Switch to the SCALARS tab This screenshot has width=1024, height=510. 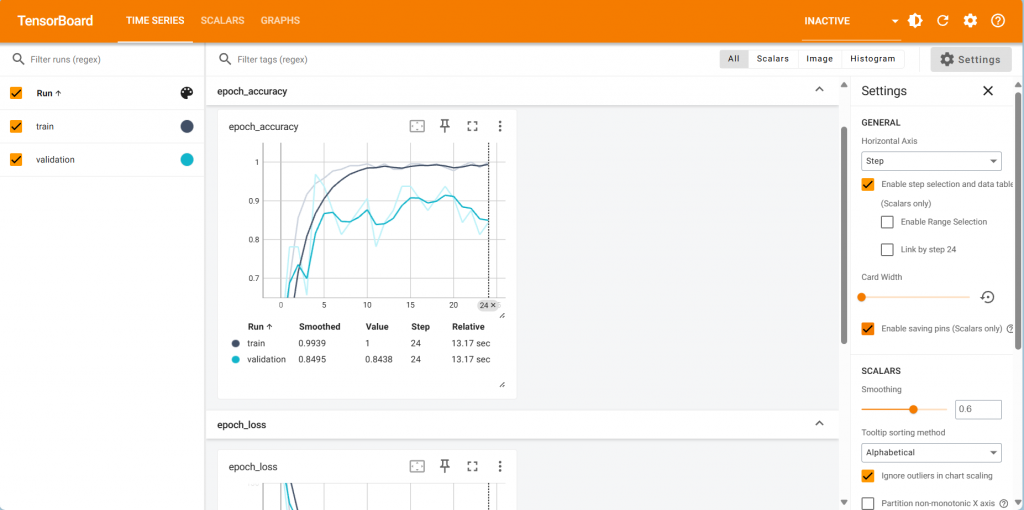click(x=222, y=21)
